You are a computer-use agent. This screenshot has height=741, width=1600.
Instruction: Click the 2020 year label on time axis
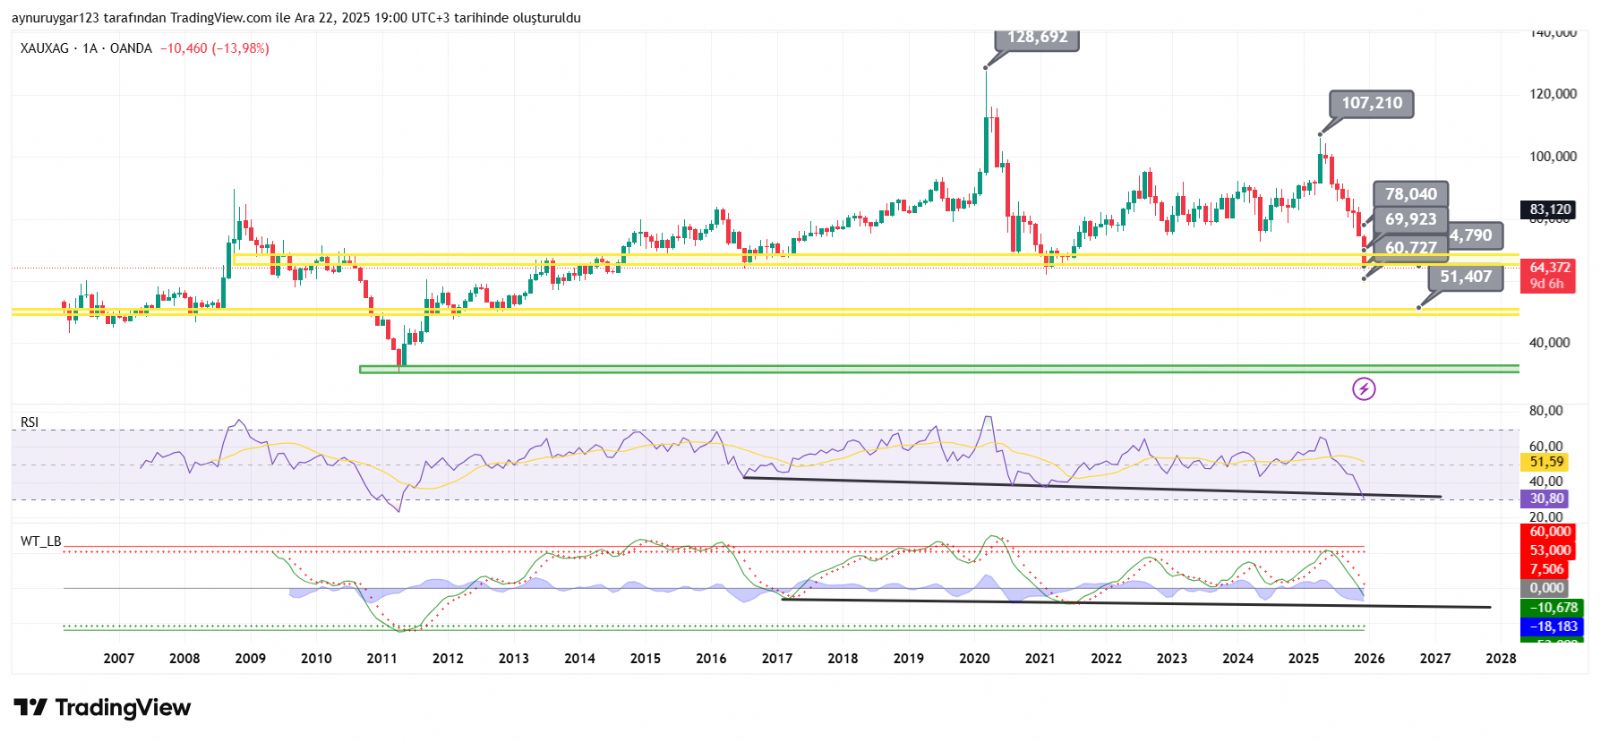click(x=974, y=658)
